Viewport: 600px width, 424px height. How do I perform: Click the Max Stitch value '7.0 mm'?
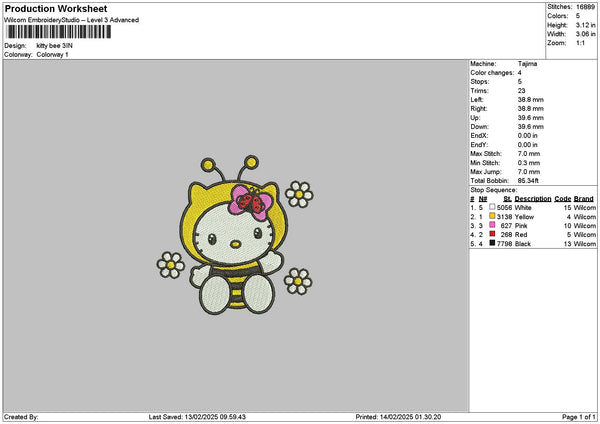point(529,154)
